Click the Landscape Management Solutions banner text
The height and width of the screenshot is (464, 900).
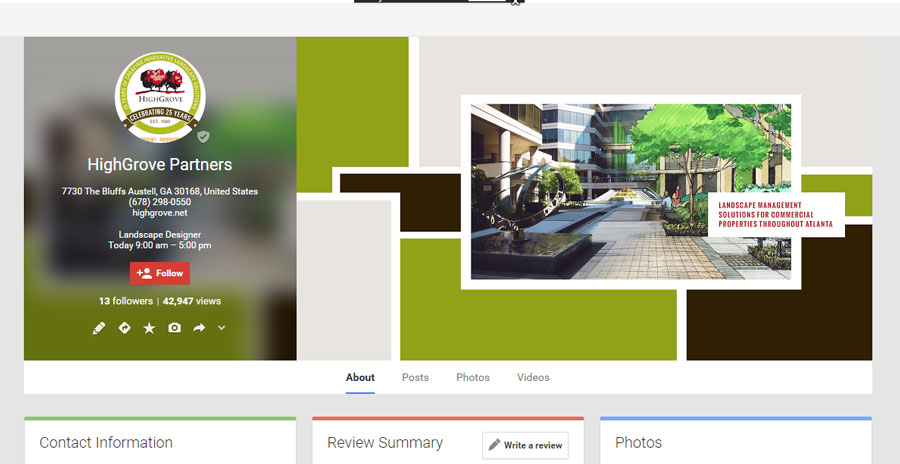pos(775,215)
